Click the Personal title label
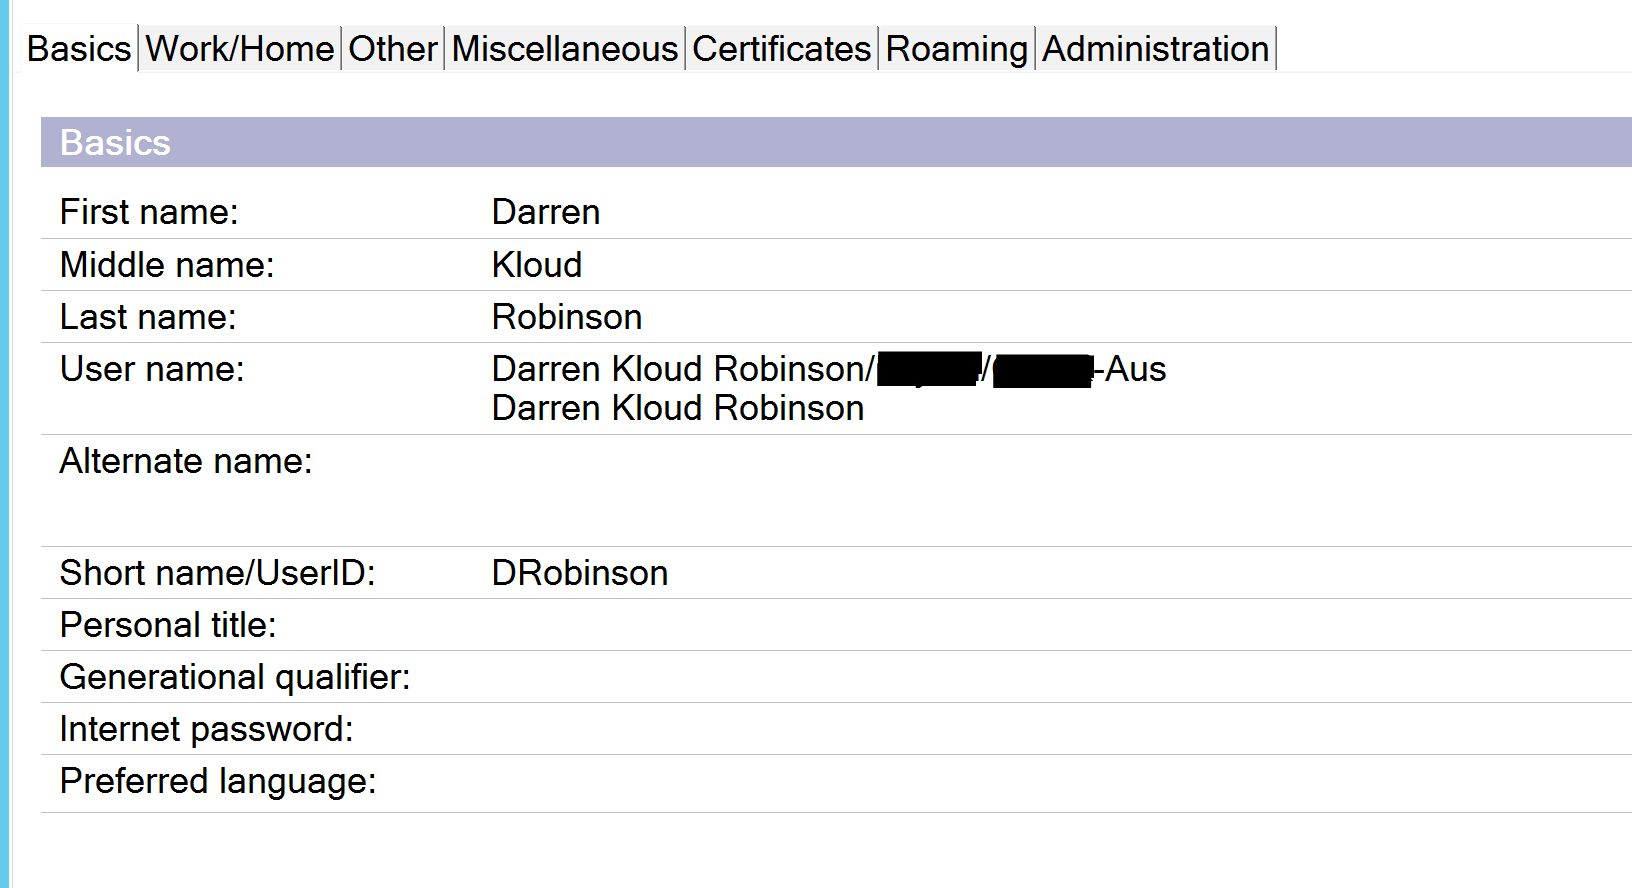 point(168,625)
